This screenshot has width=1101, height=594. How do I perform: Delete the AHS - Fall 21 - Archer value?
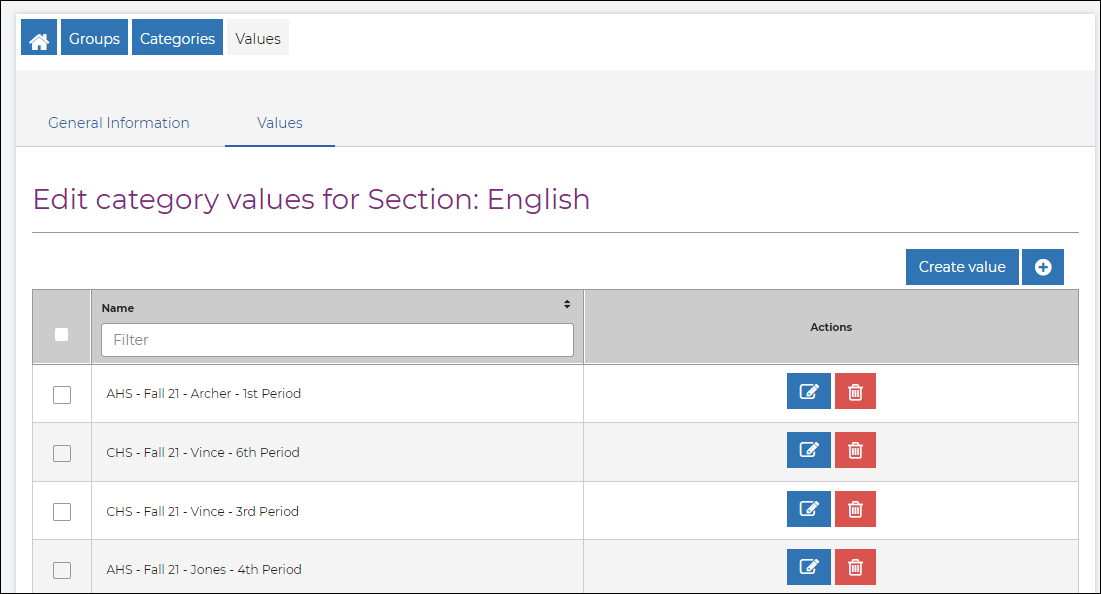(855, 391)
